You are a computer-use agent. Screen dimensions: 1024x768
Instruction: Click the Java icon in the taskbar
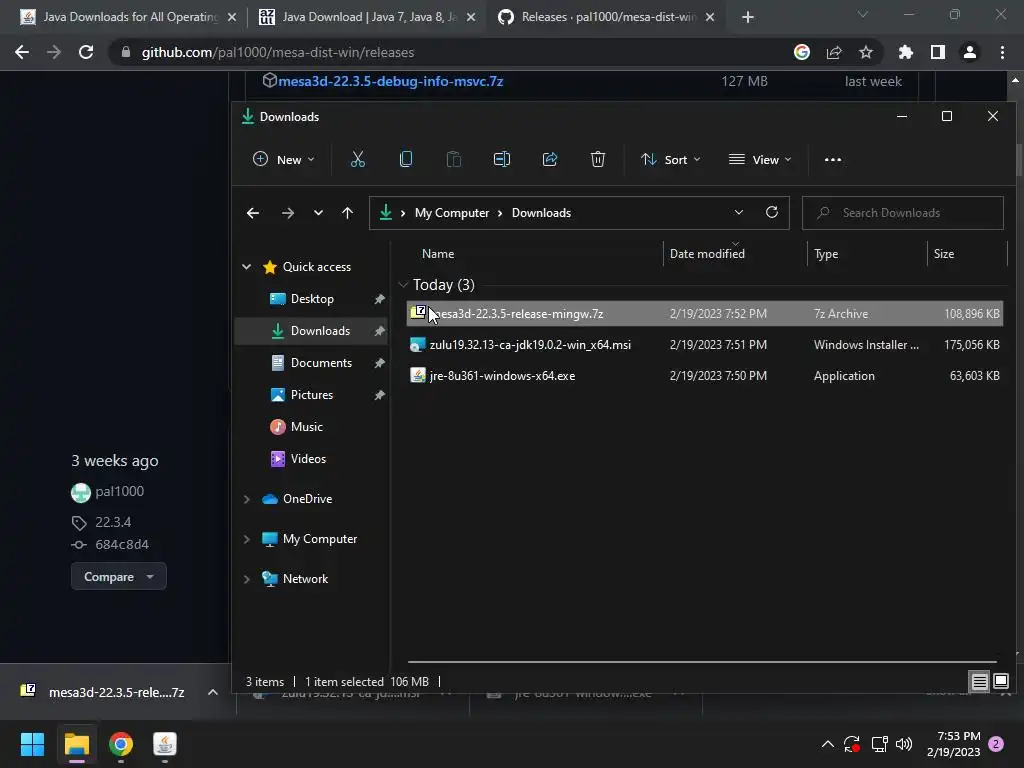pyautogui.click(x=165, y=744)
